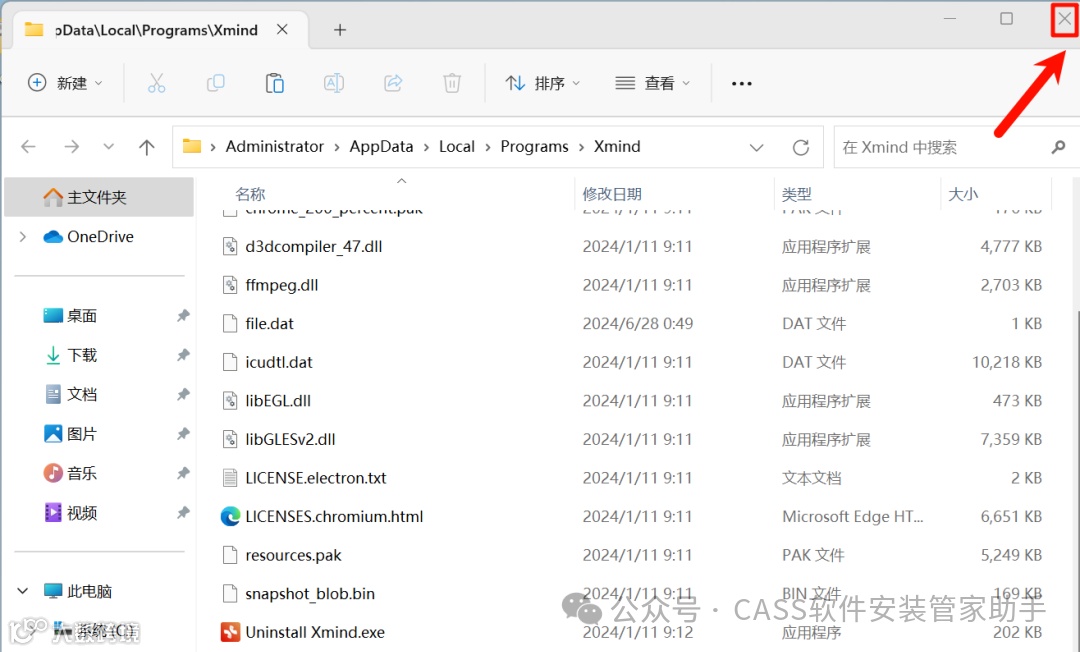This screenshot has width=1080, height=652.
Task: Open 视频 (Videos) quick access item
Action: 70,513
